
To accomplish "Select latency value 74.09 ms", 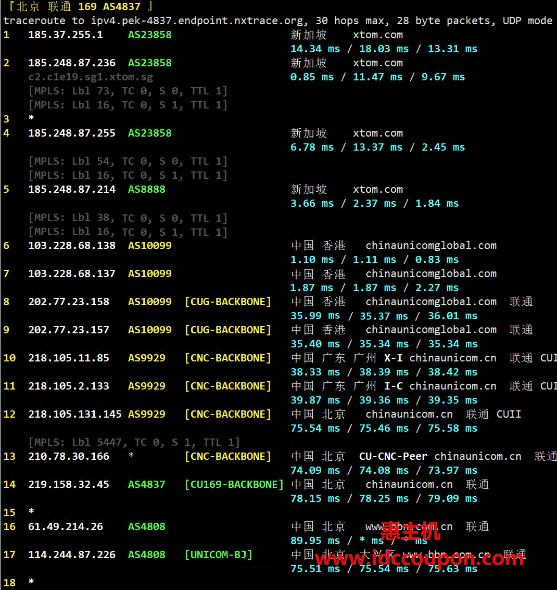I will coord(315,471).
